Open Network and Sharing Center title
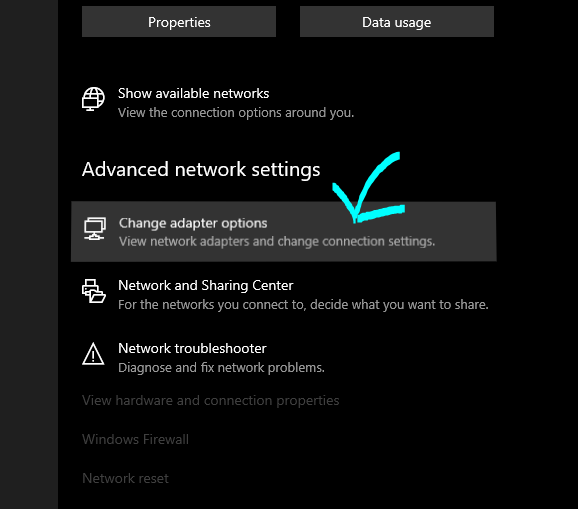Viewport: 578px width, 509px height. 206,286
